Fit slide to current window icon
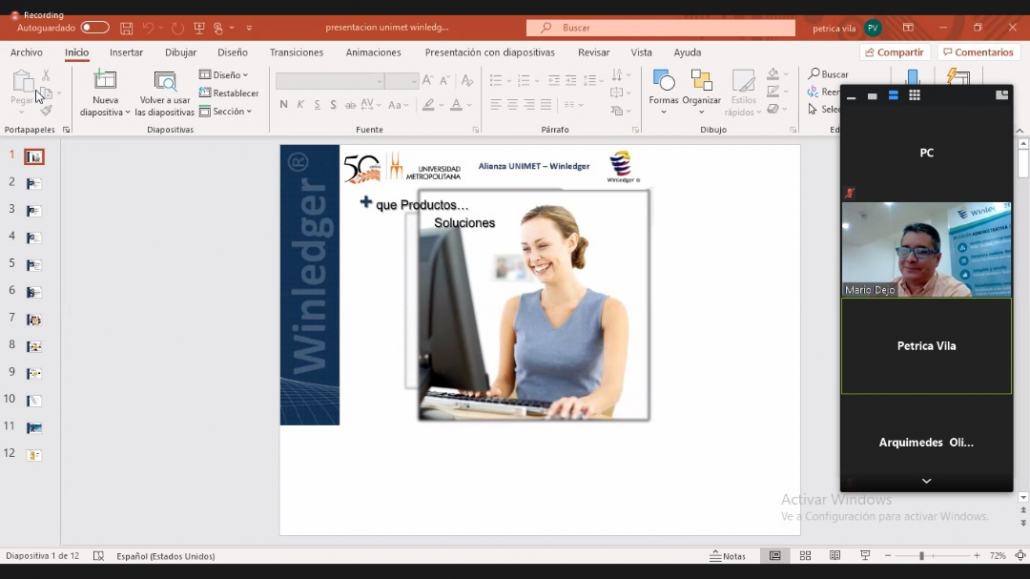Viewport: 1030px width, 579px height. [1020, 556]
